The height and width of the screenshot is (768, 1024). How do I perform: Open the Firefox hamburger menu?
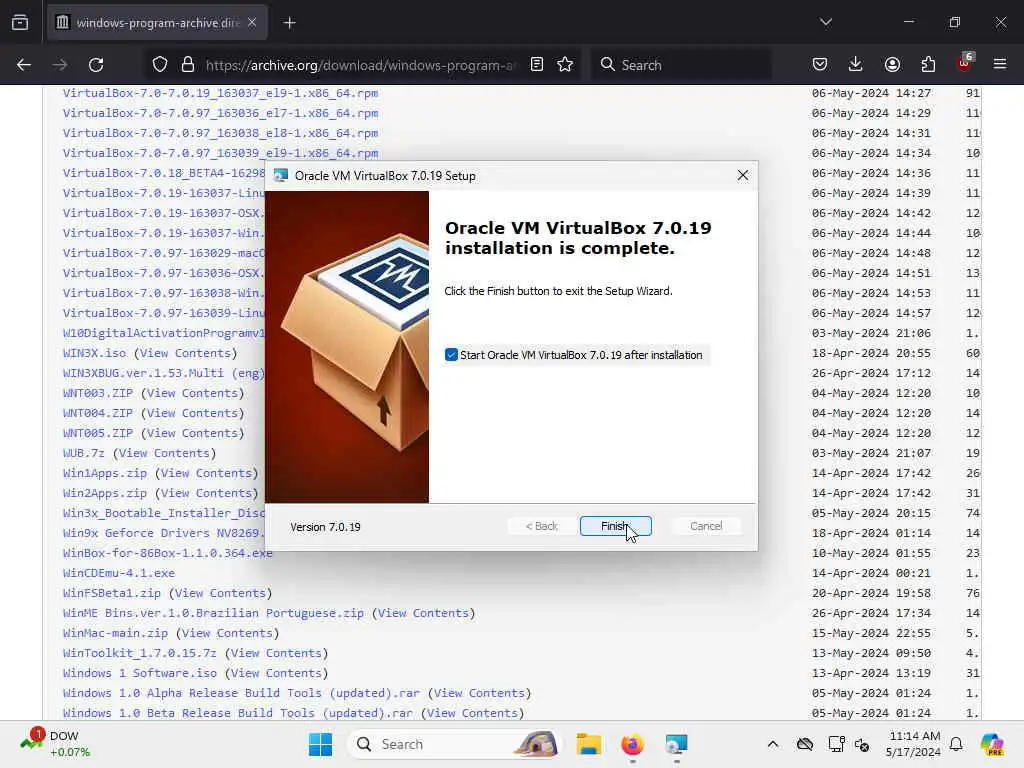(1000, 65)
